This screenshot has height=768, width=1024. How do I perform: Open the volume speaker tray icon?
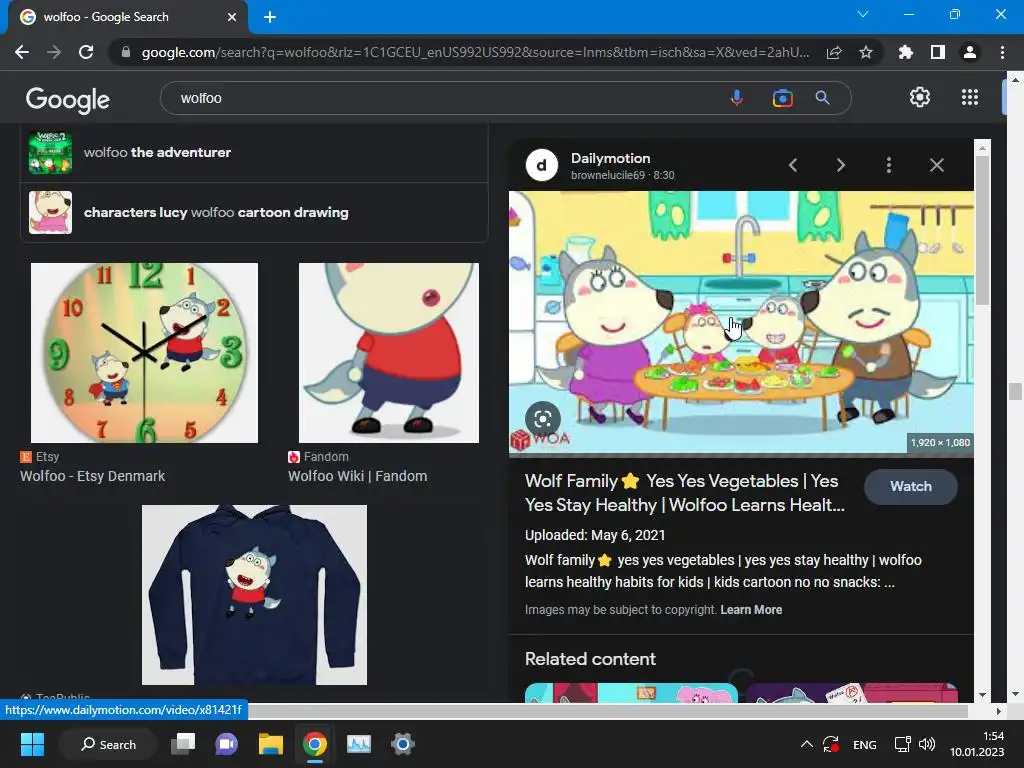[927, 744]
